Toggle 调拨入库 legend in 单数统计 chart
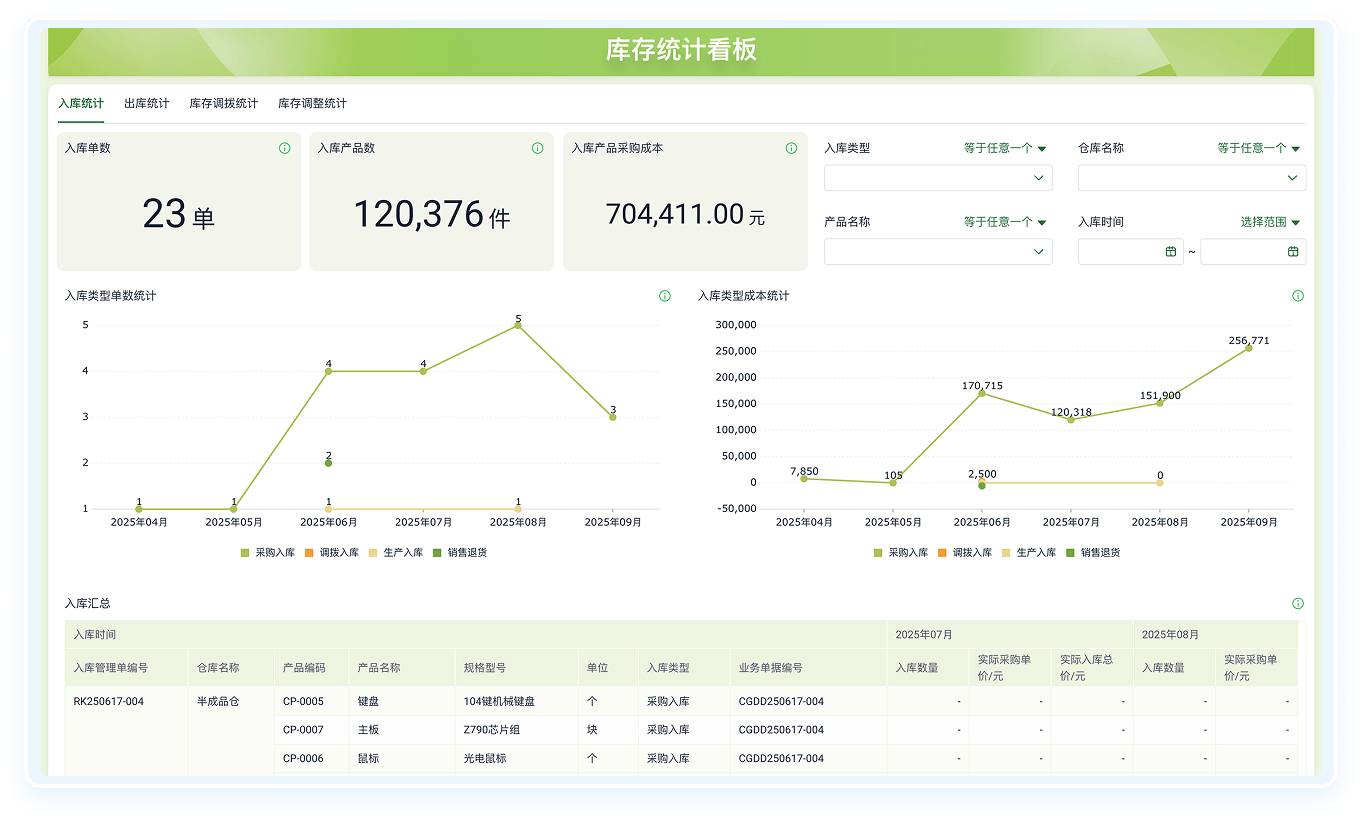1362x820 pixels. pos(331,552)
